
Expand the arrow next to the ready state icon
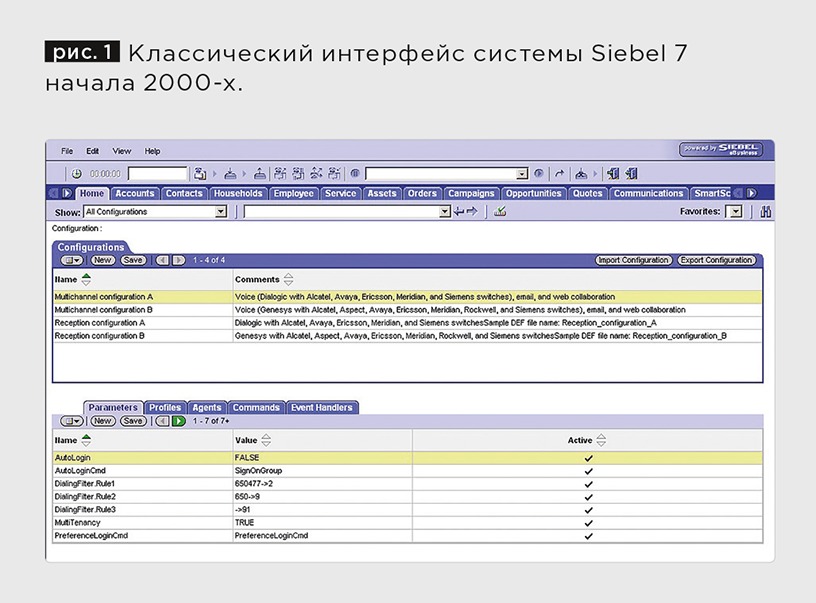(595, 174)
